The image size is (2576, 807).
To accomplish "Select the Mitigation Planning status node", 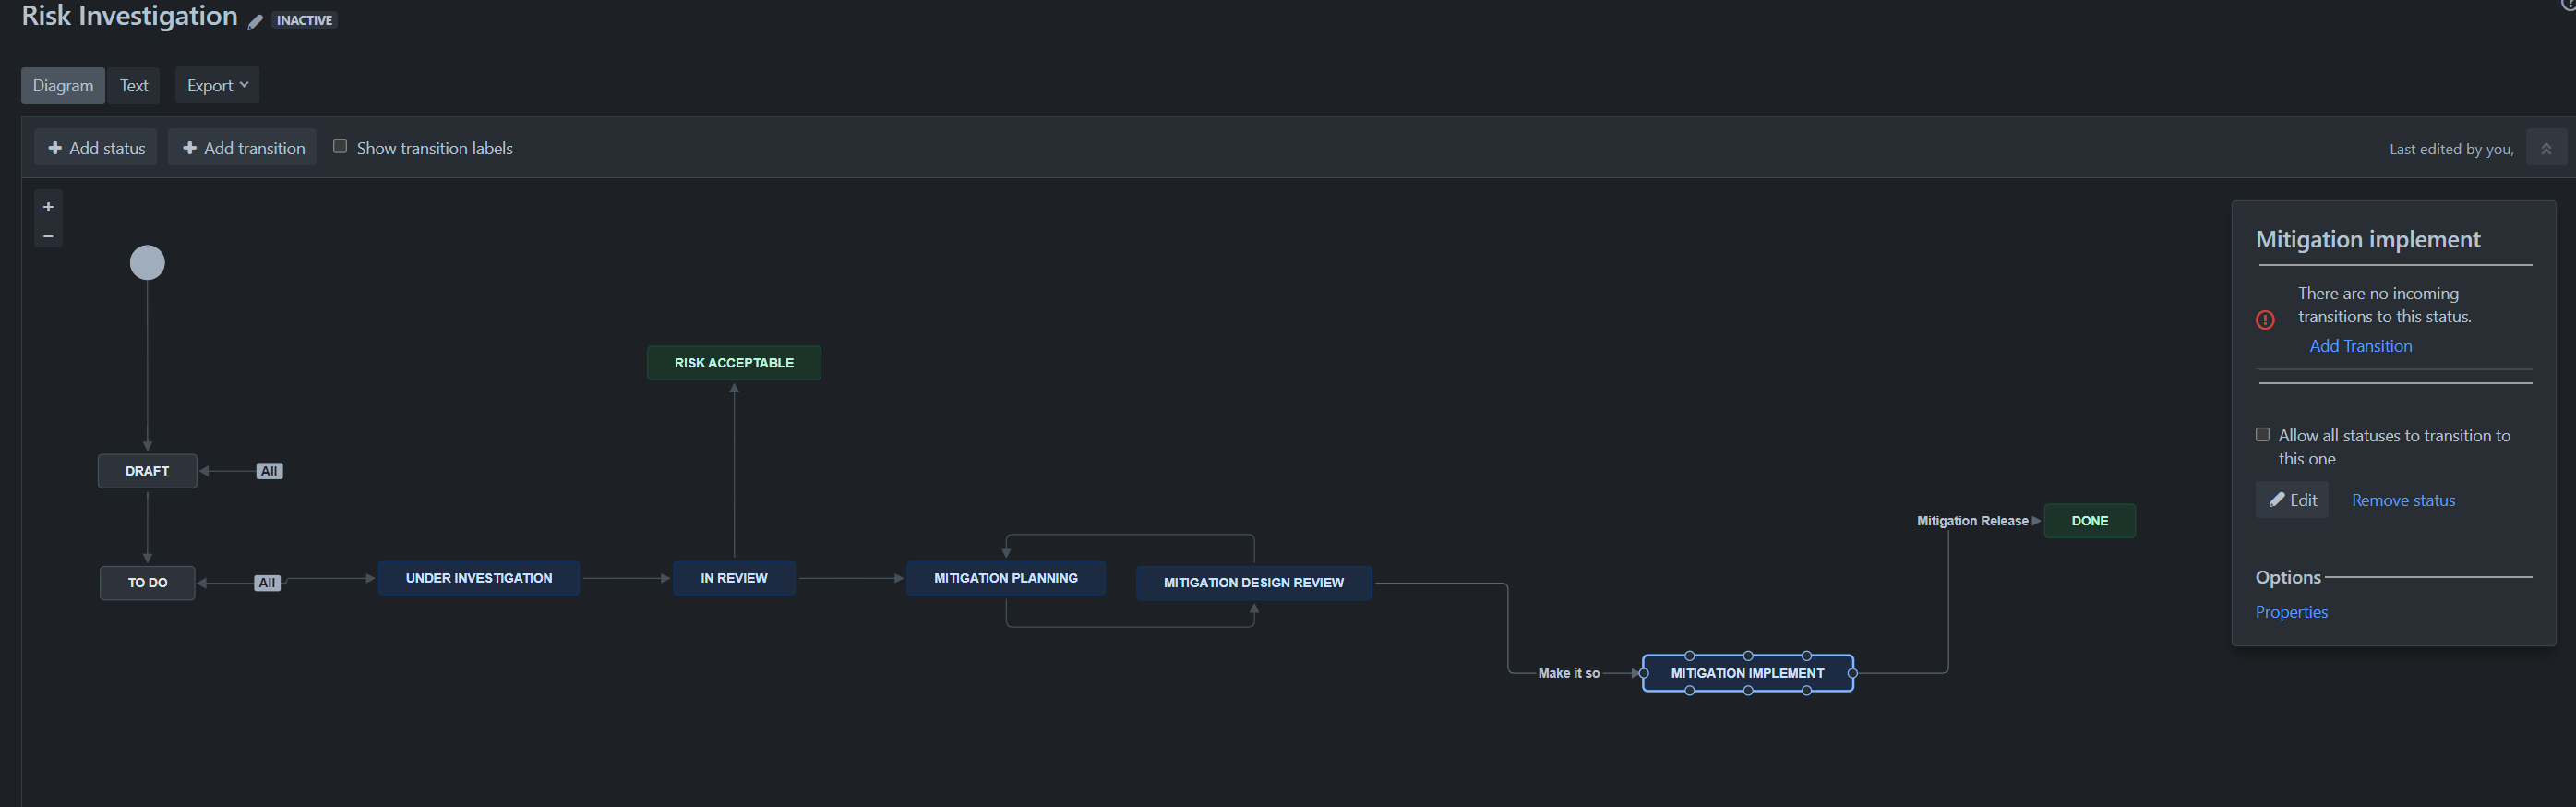I will click(x=1006, y=578).
